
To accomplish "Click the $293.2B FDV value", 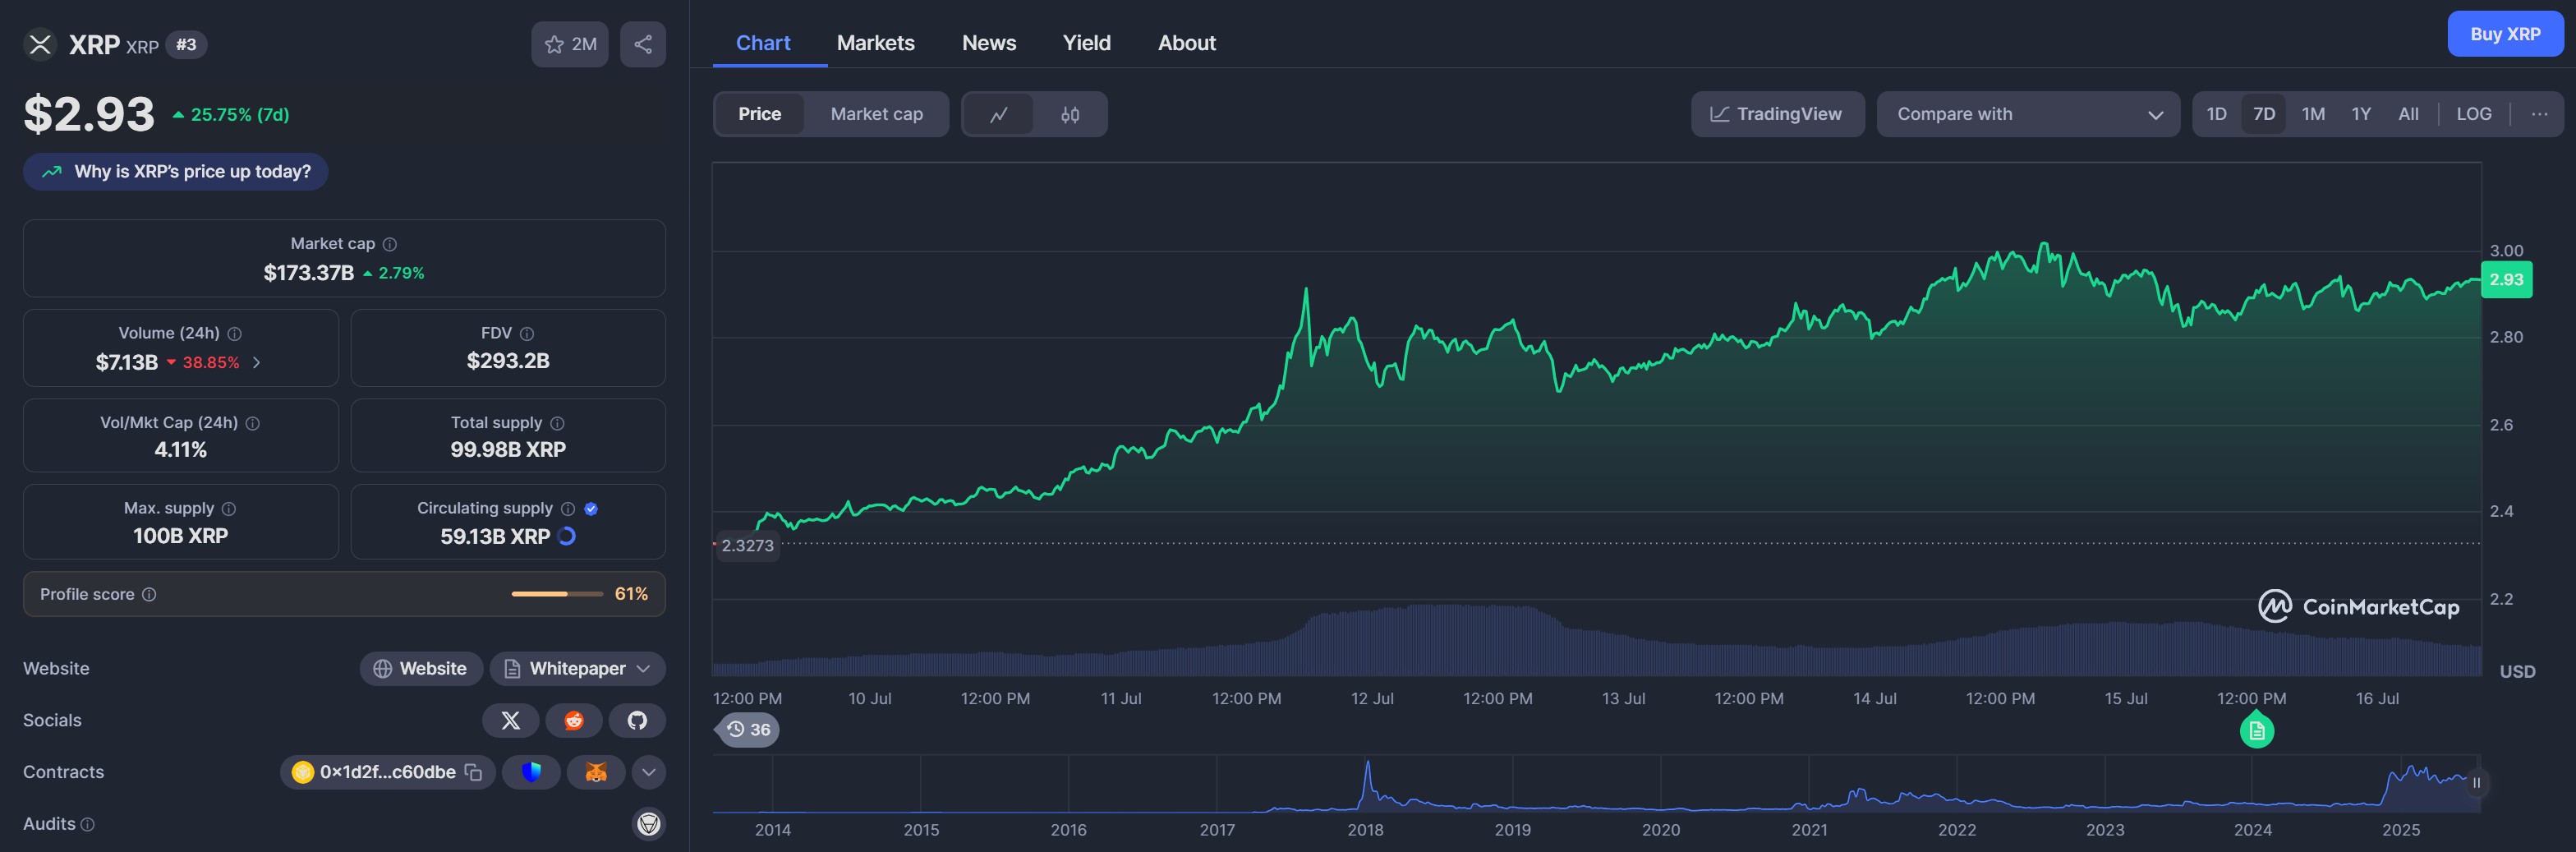I will (x=508, y=361).
